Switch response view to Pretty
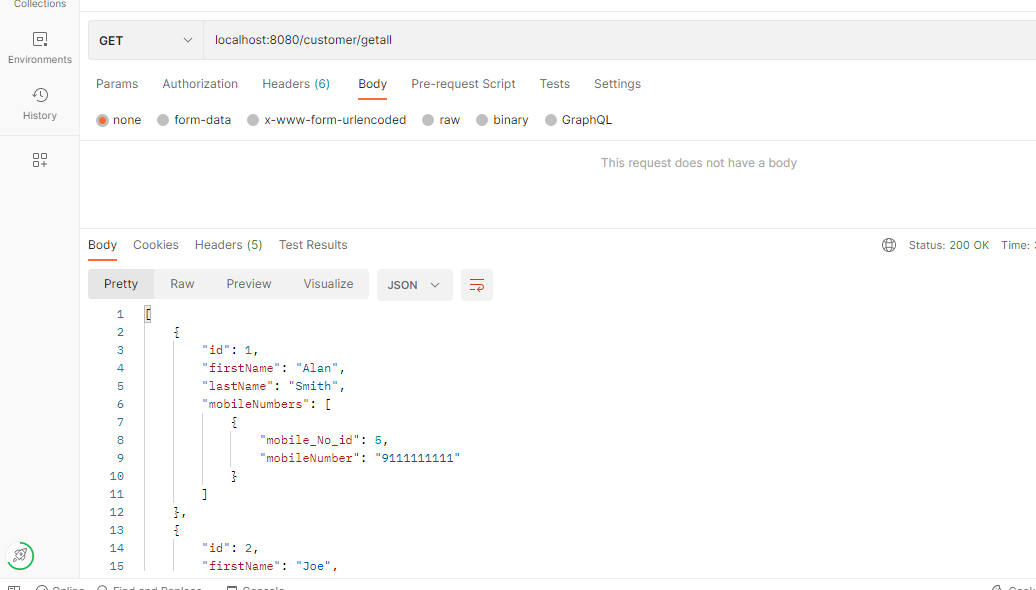Viewport: 1036px width, 590px height. (121, 284)
